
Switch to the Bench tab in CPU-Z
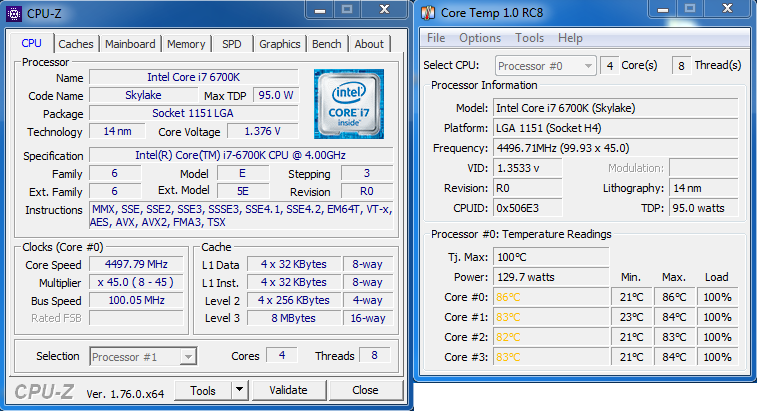pos(327,44)
